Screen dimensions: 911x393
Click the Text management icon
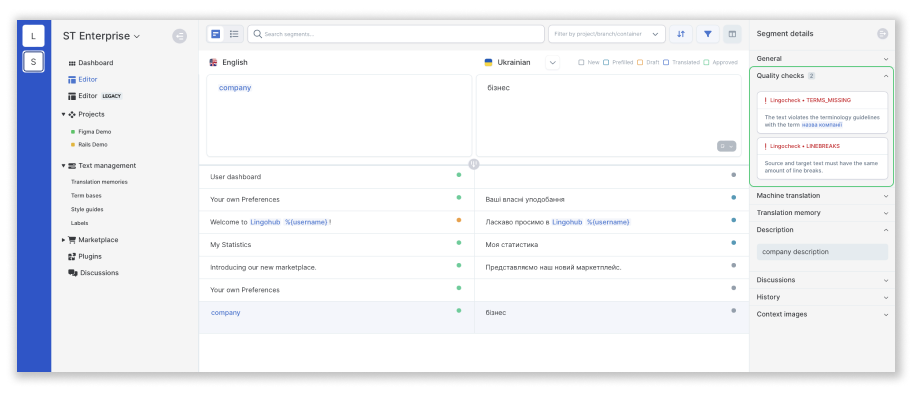[72, 166]
